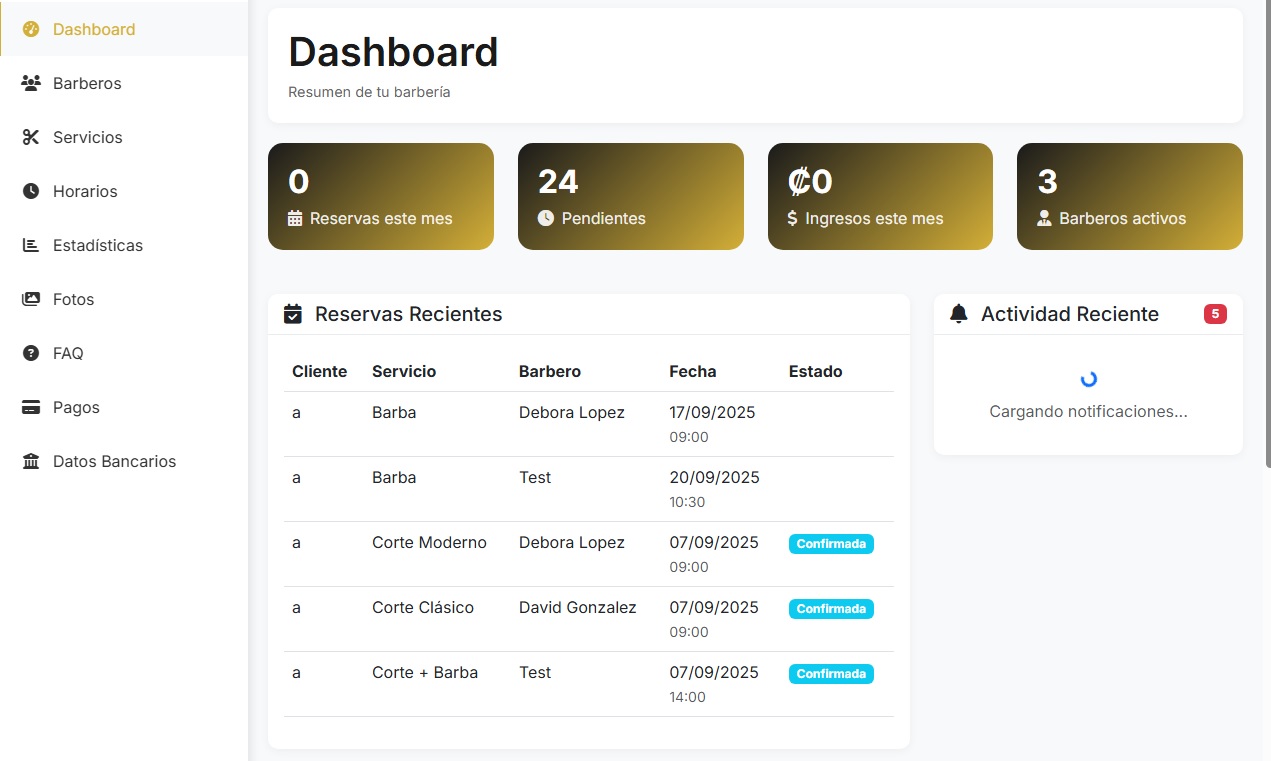This screenshot has width=1271, height=761.
Task: Click the clock icon beside Horarios
Action: (31, 191)
